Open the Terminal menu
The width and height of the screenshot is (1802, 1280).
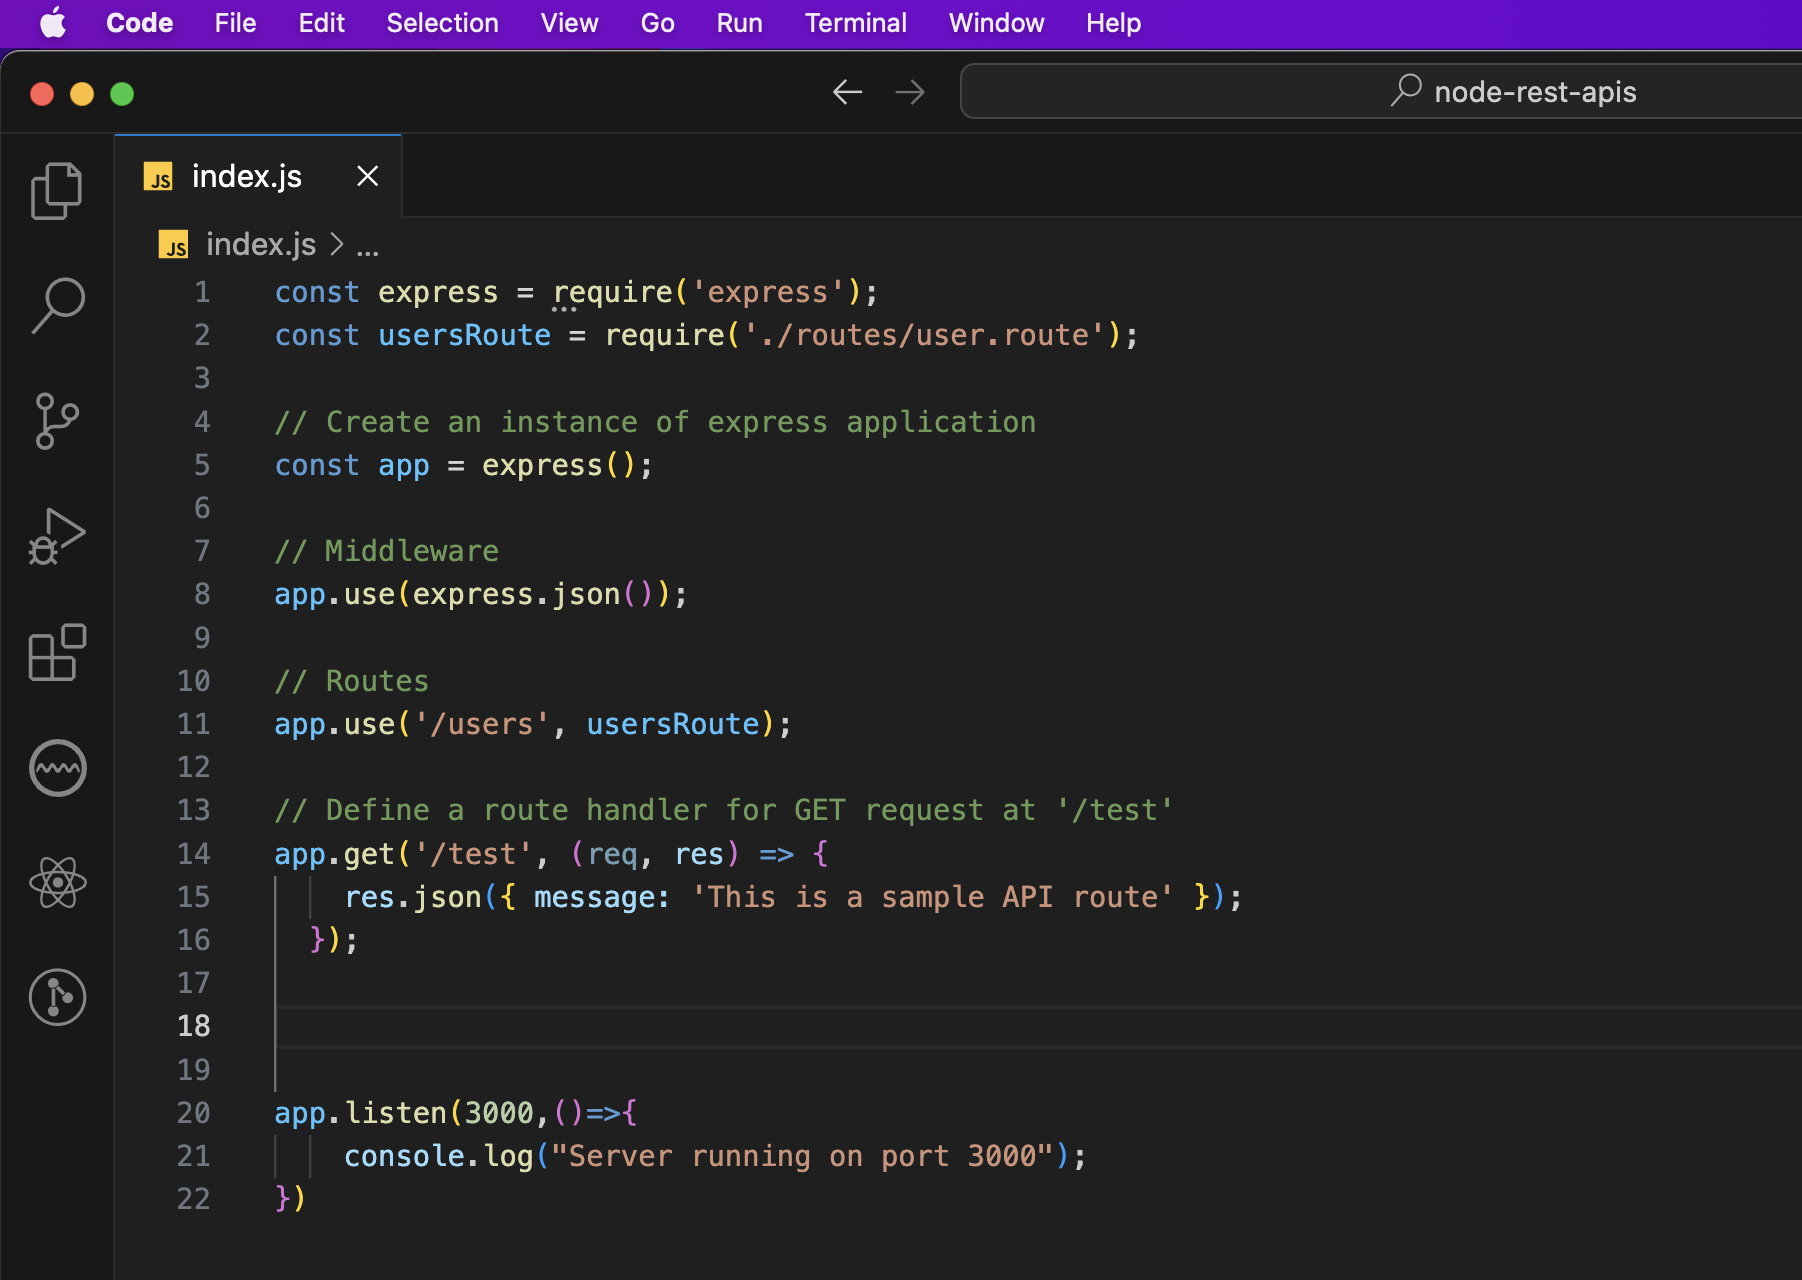(x=855, y=23)
